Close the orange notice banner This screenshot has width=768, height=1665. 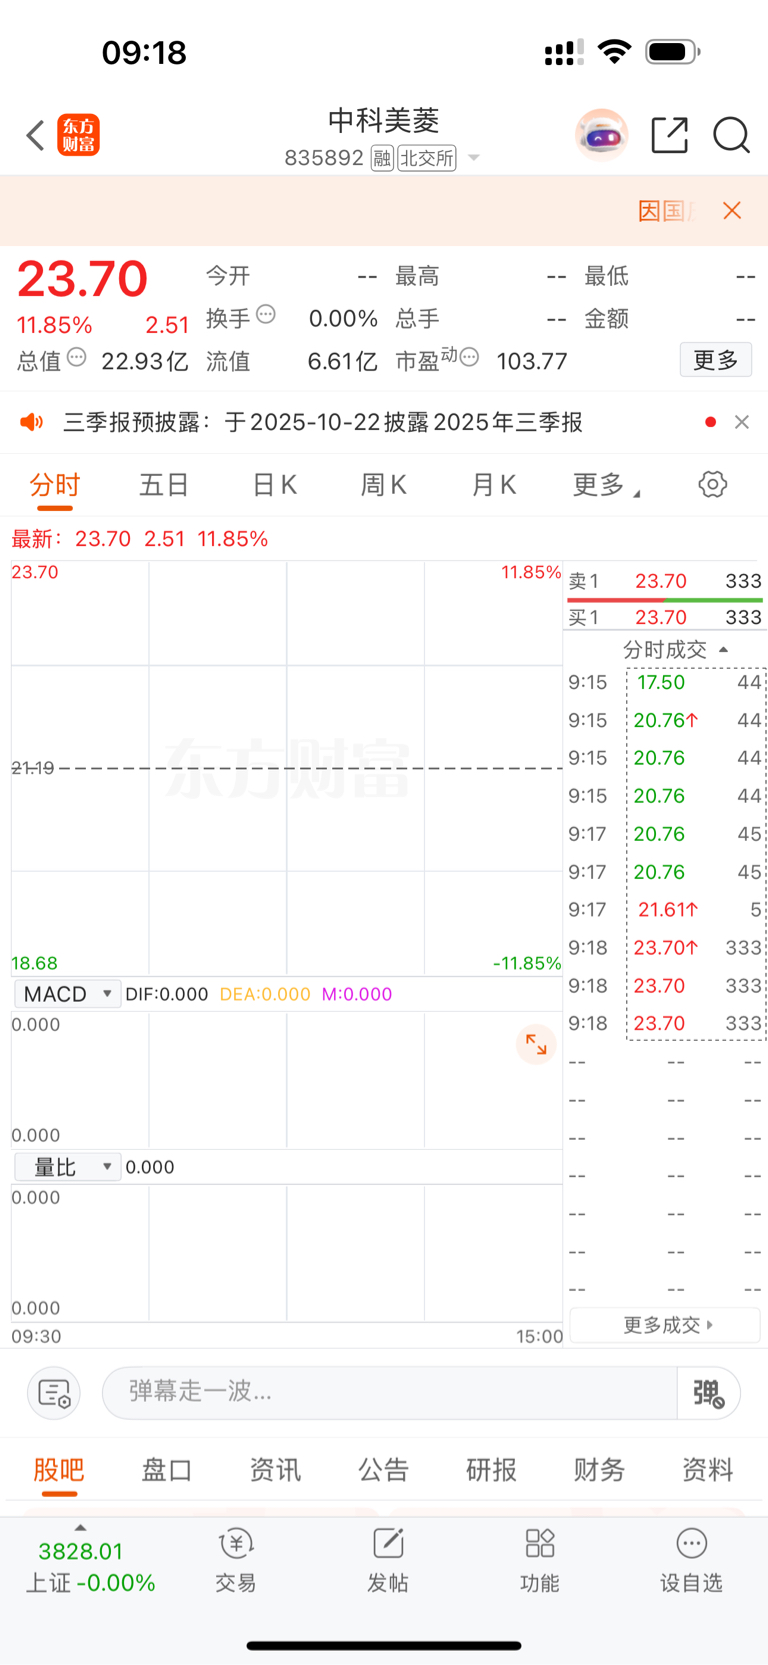pyautogui.click(x=732, y=210)
